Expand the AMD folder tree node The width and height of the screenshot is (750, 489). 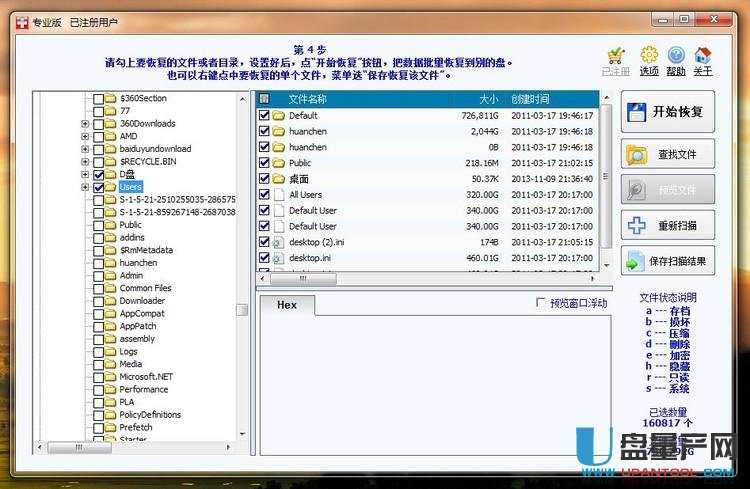85,136
